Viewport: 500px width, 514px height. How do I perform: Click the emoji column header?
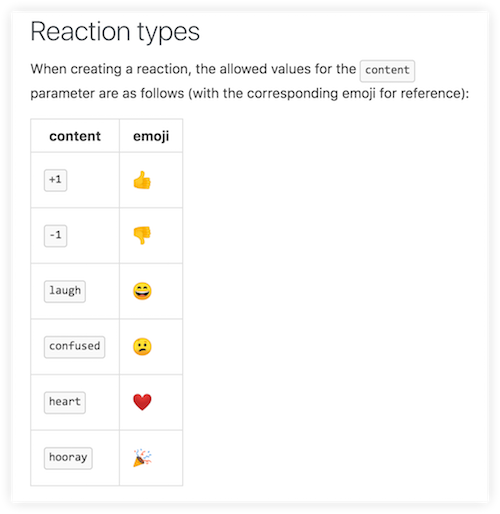pos(151,136)
